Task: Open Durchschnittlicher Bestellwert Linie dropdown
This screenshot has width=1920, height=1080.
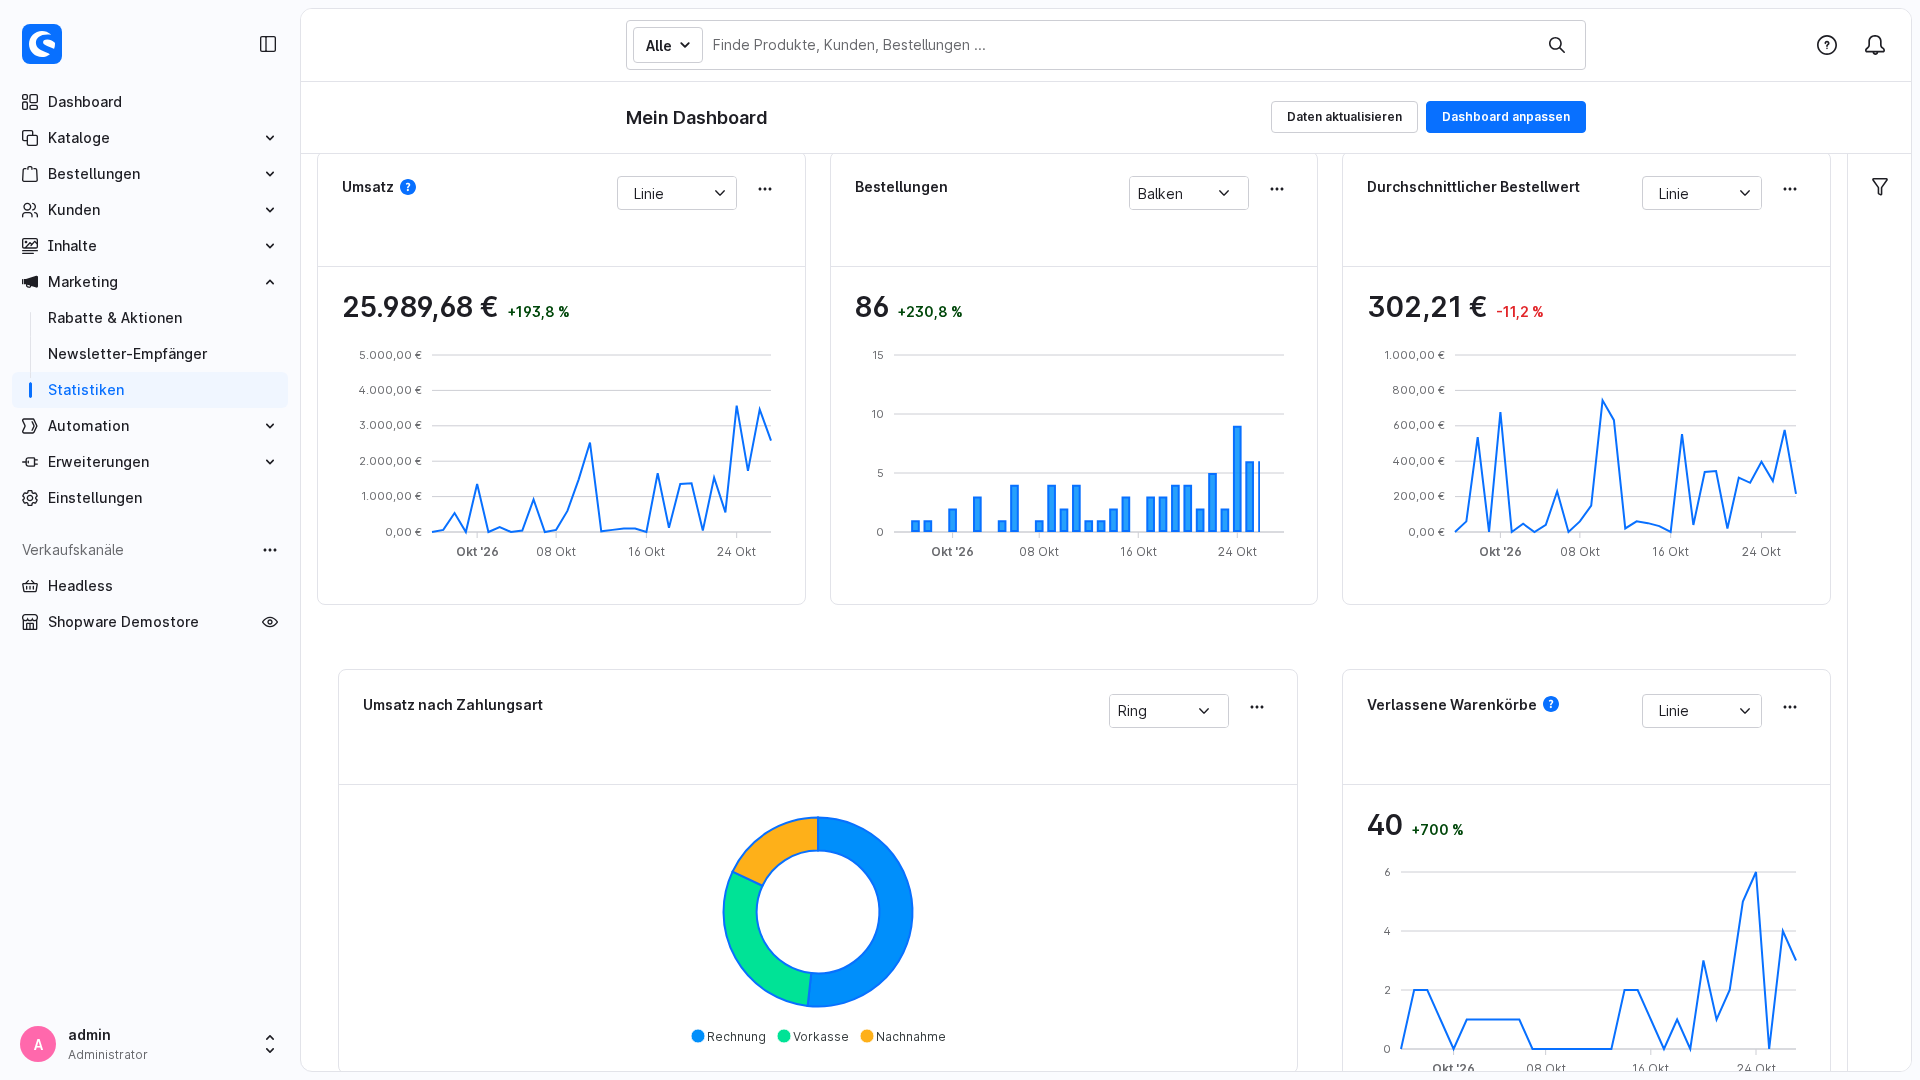Action: pos(1702,193)
